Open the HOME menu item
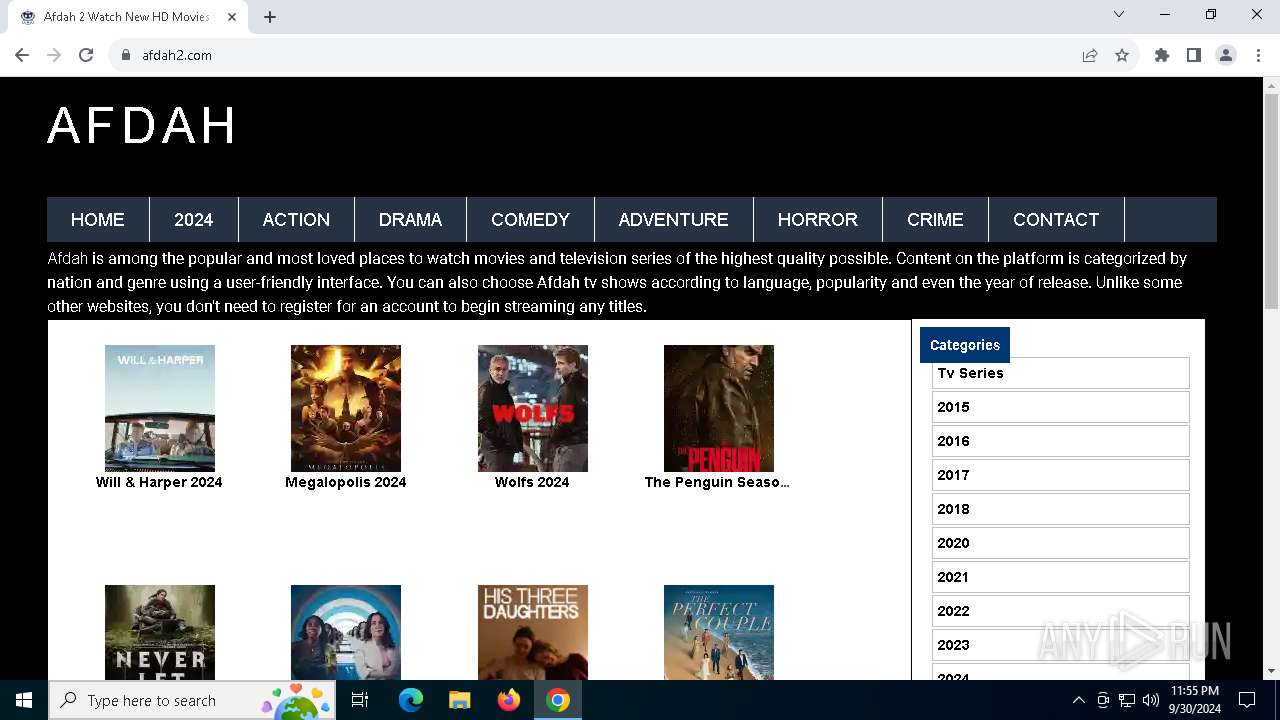 point(98,220)
